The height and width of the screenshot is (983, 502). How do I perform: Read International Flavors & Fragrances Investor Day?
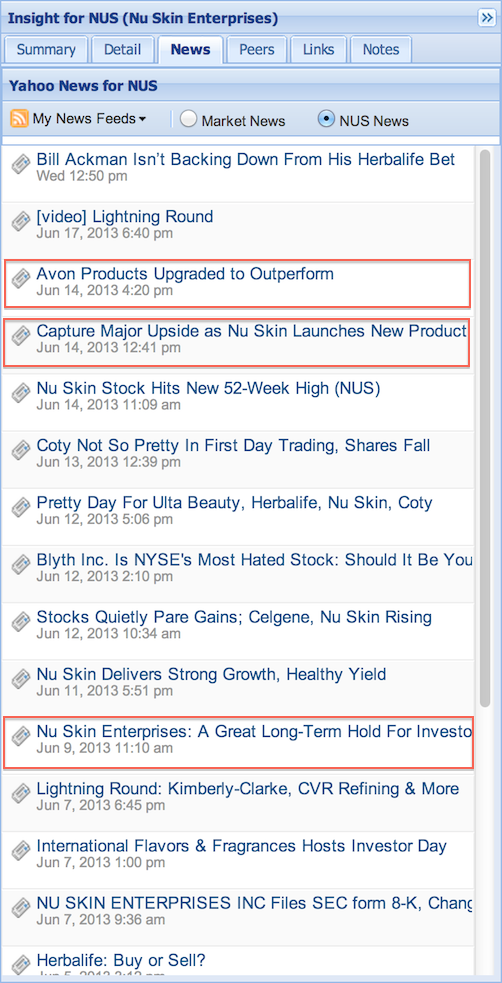(241, 846)
